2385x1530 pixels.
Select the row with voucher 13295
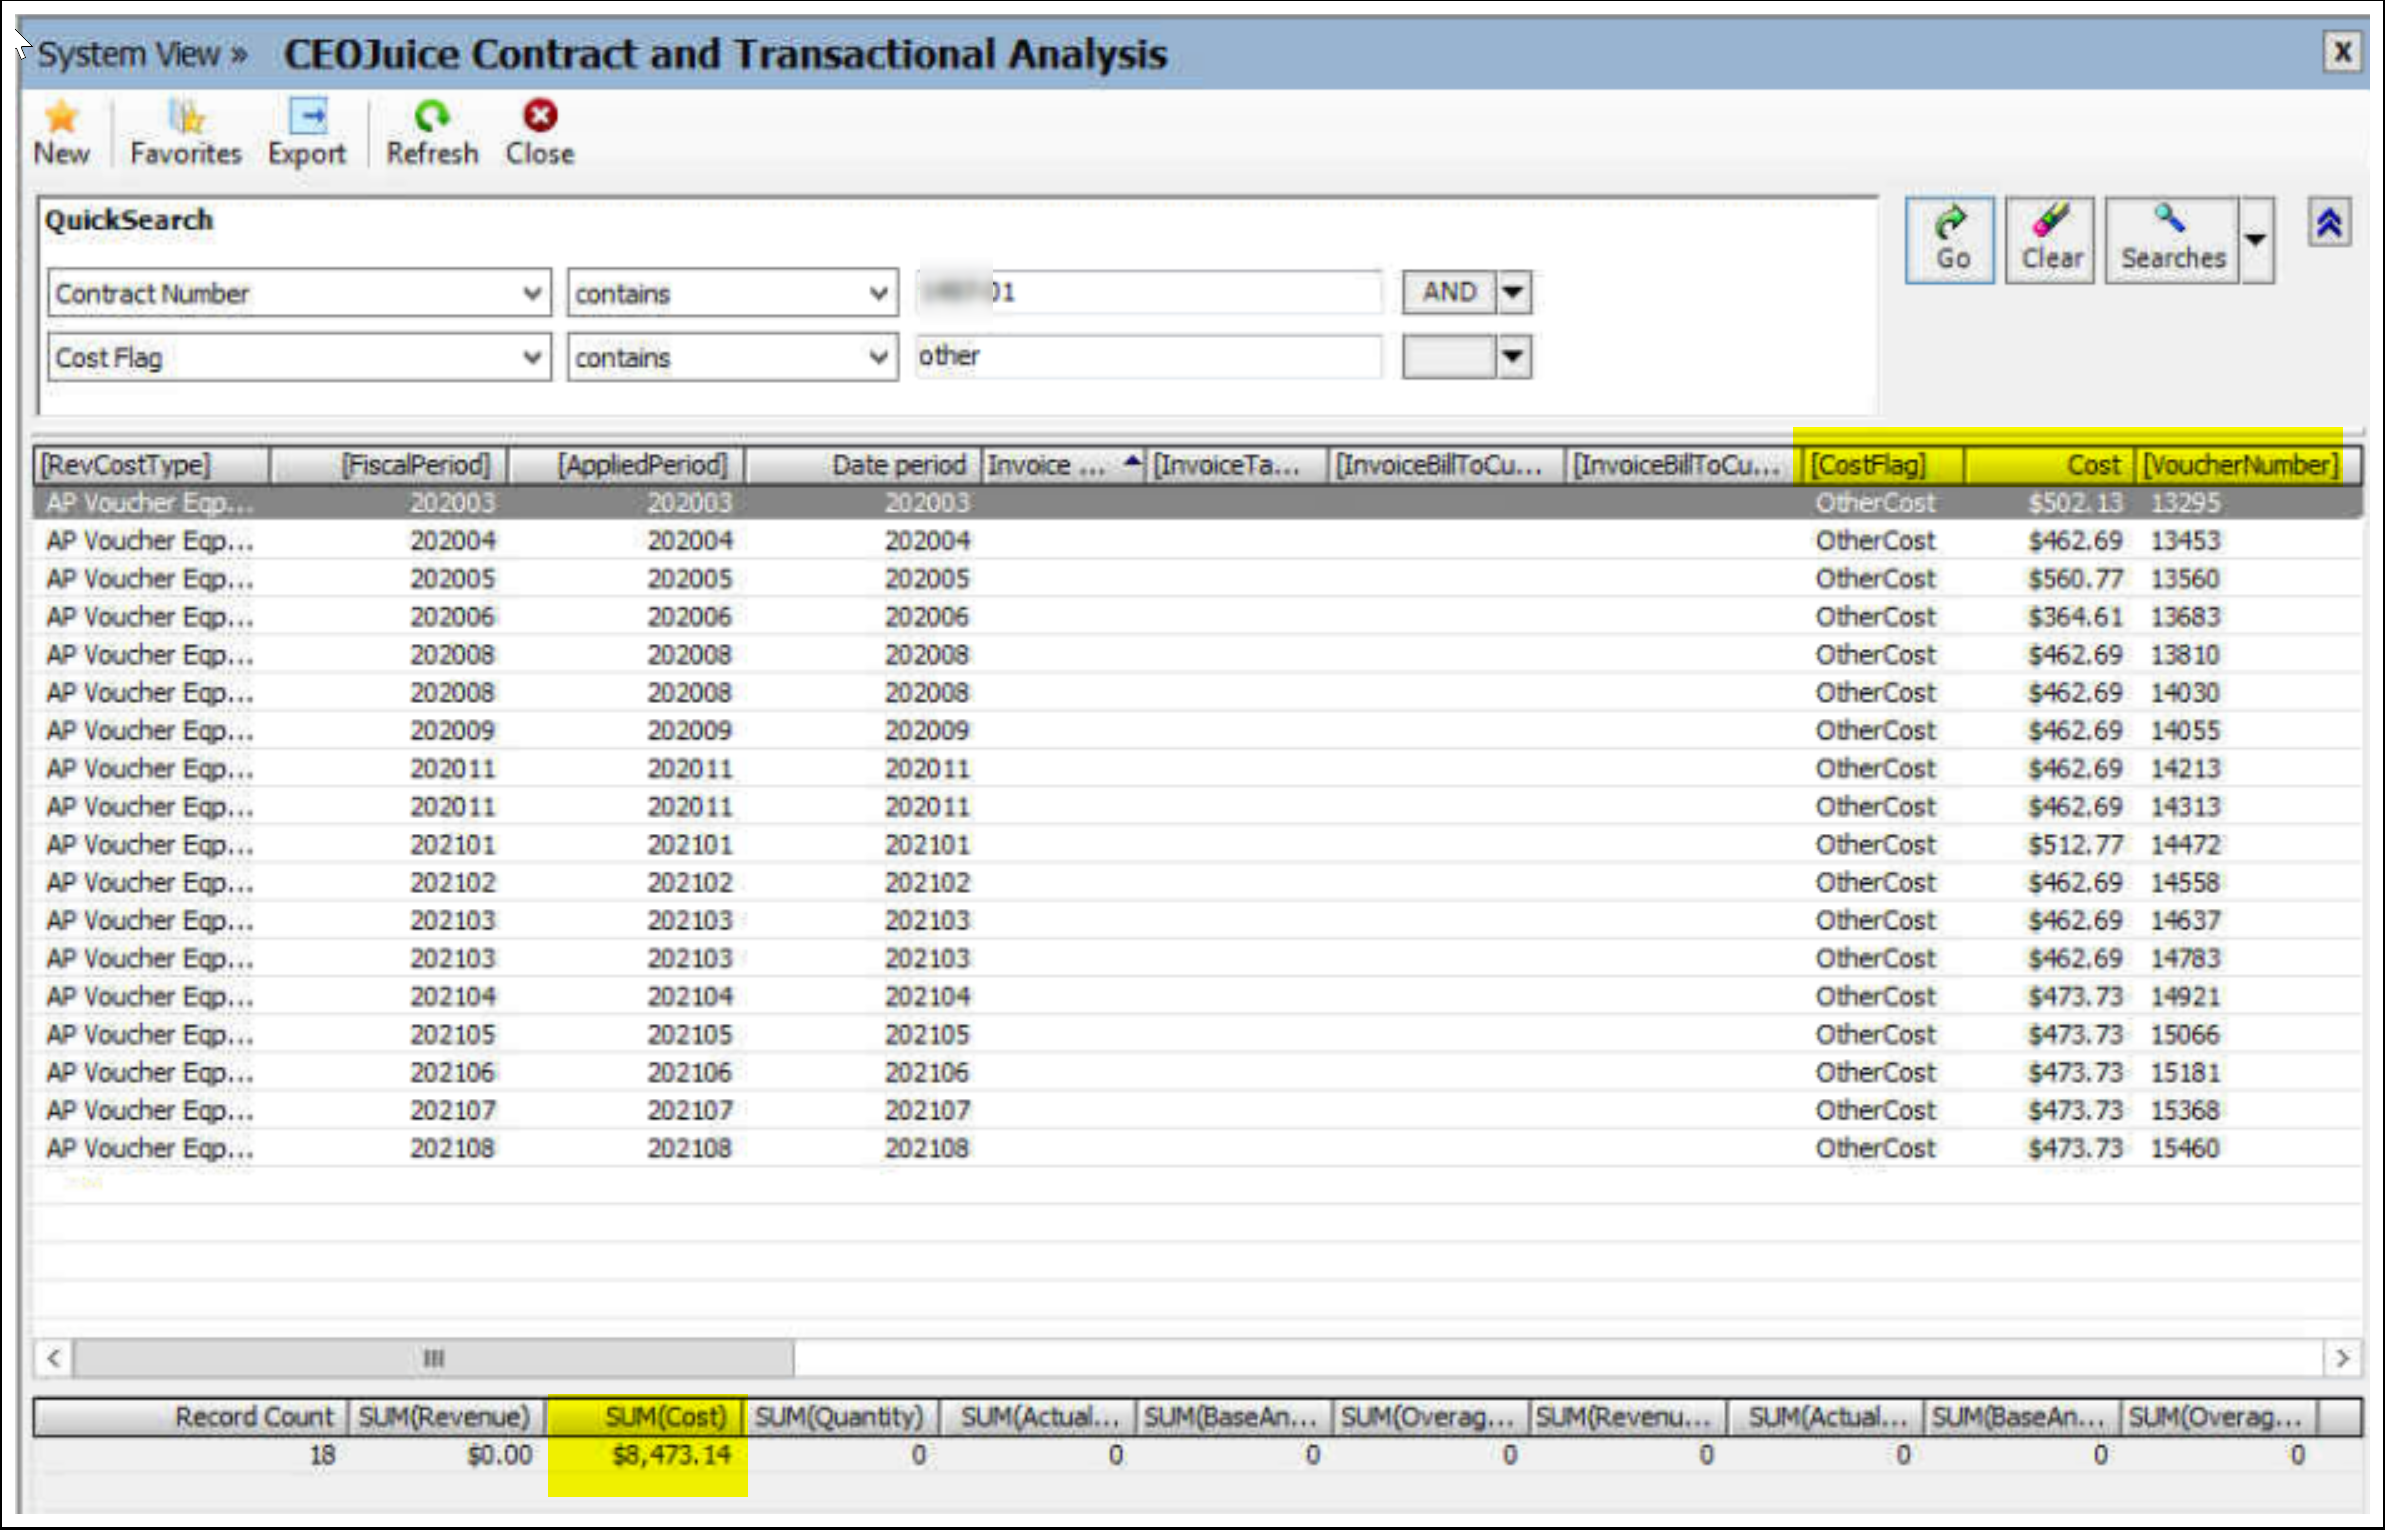[x=1198, y=503]
